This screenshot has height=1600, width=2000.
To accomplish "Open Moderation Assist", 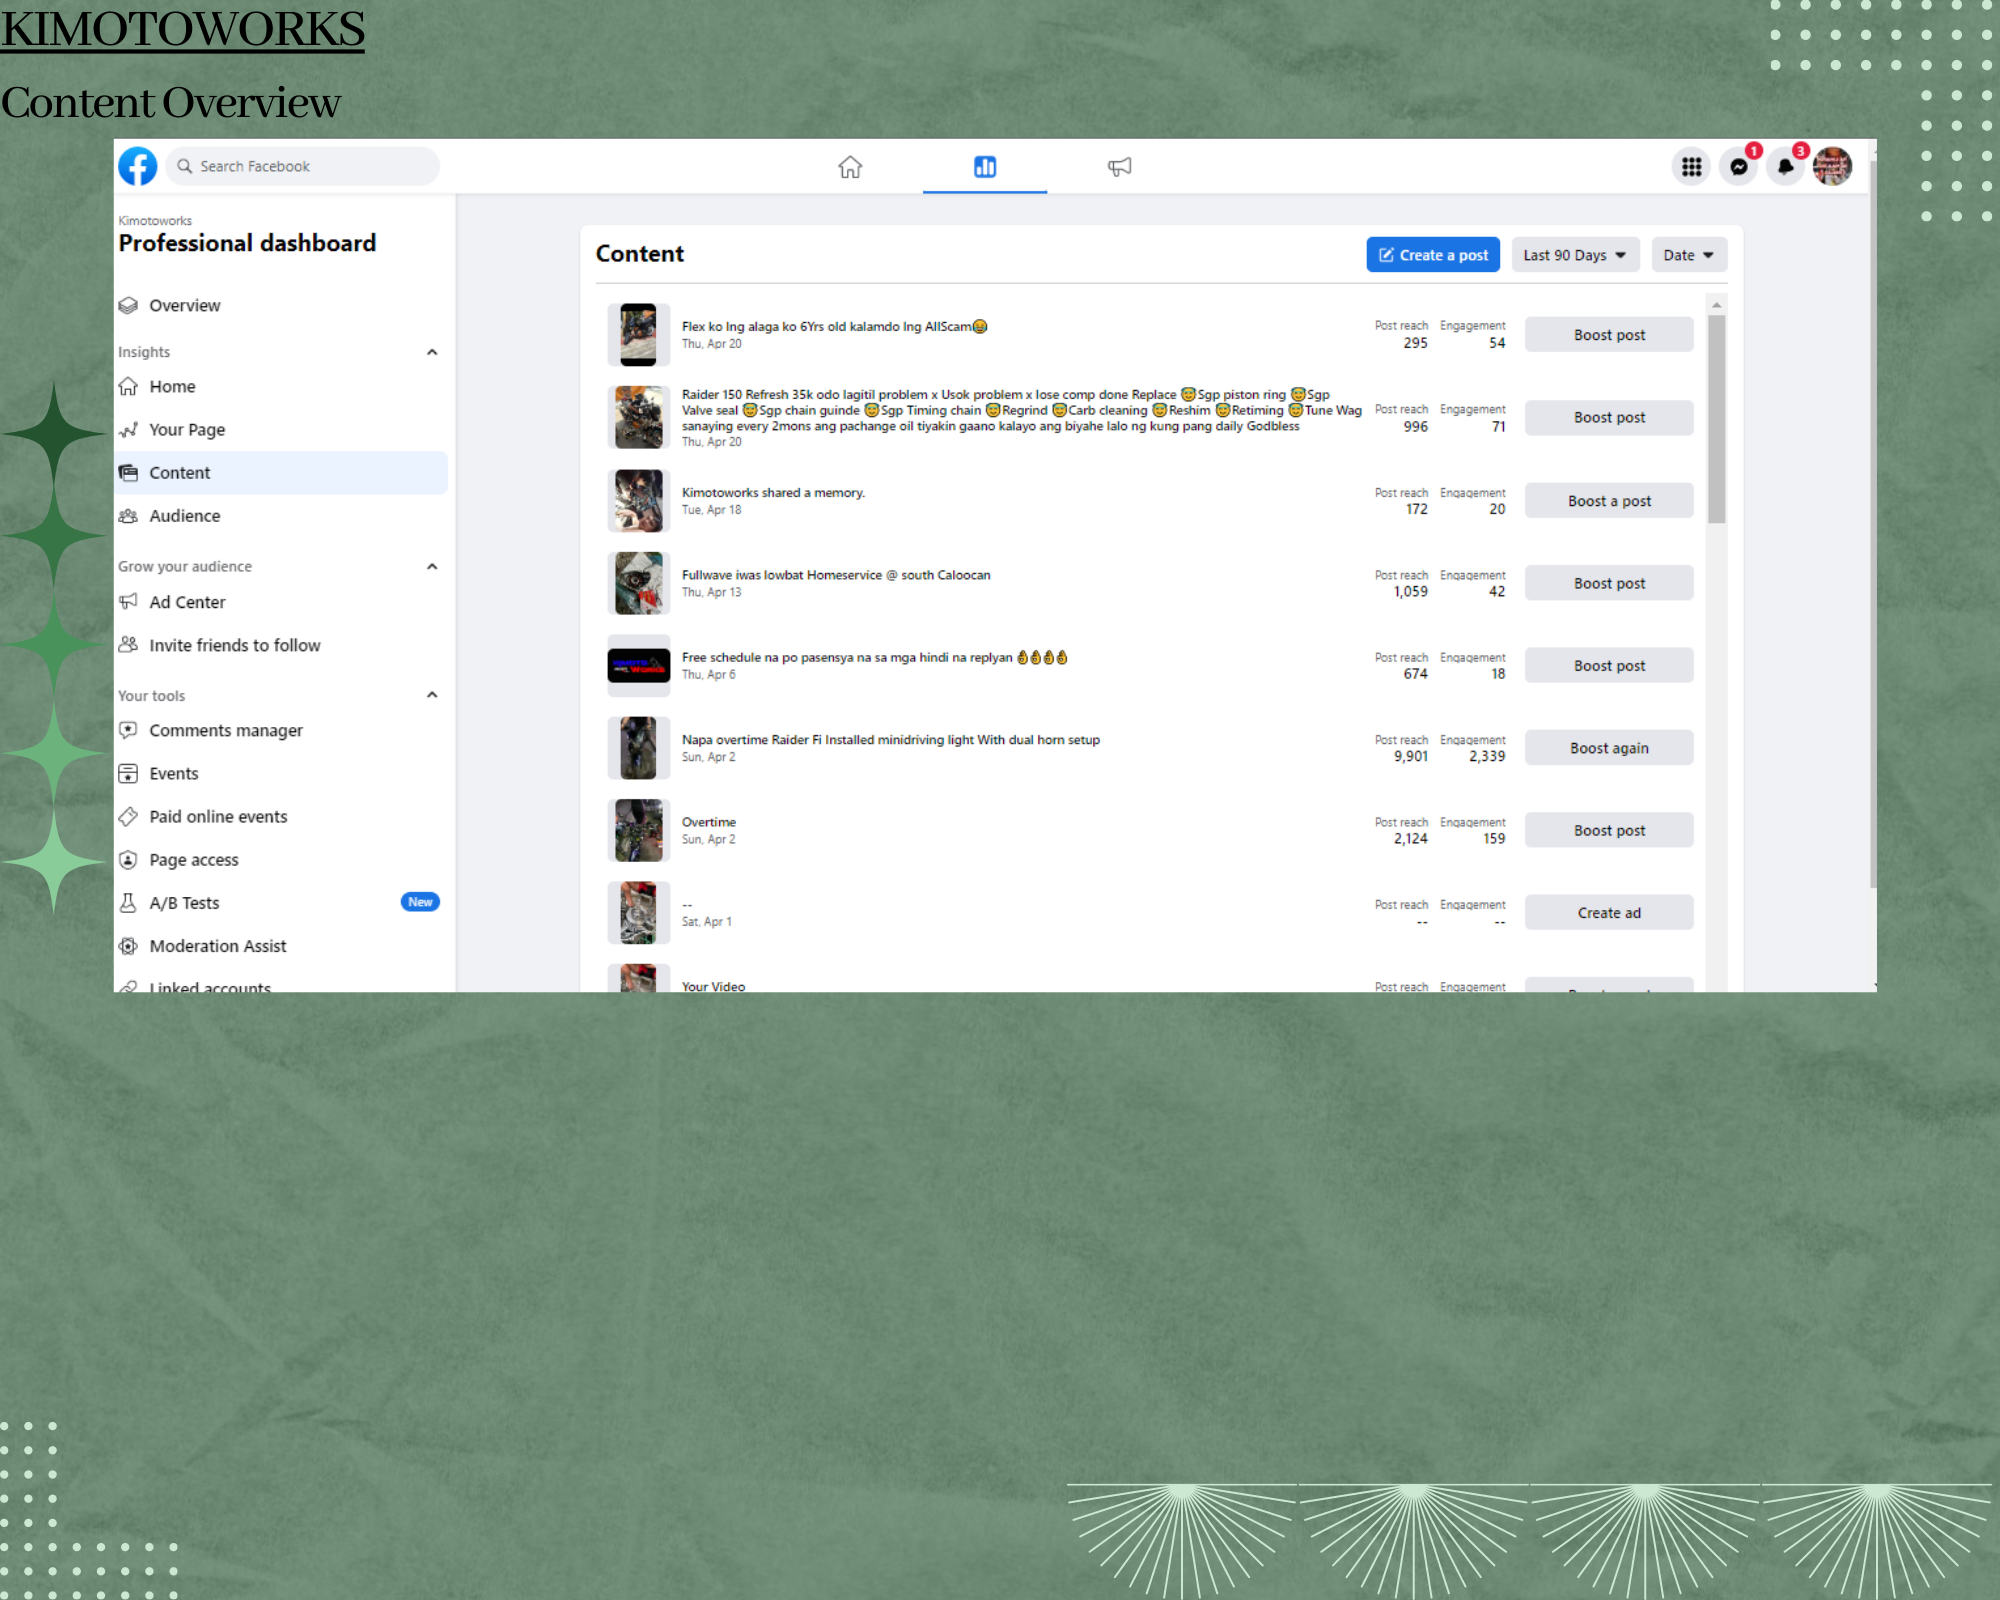I will (x=281, y=946).
